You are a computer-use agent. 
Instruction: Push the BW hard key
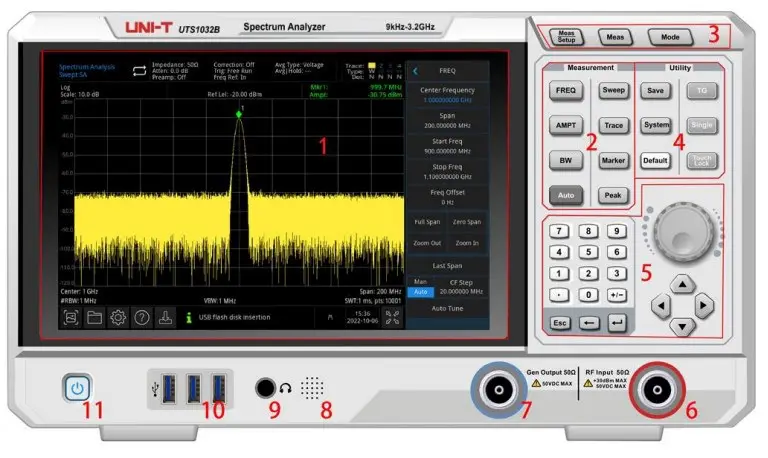tap(566, 161)
